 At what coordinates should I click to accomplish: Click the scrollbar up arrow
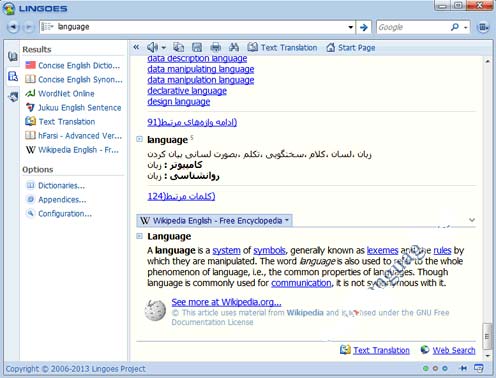(x=487, y=61)
